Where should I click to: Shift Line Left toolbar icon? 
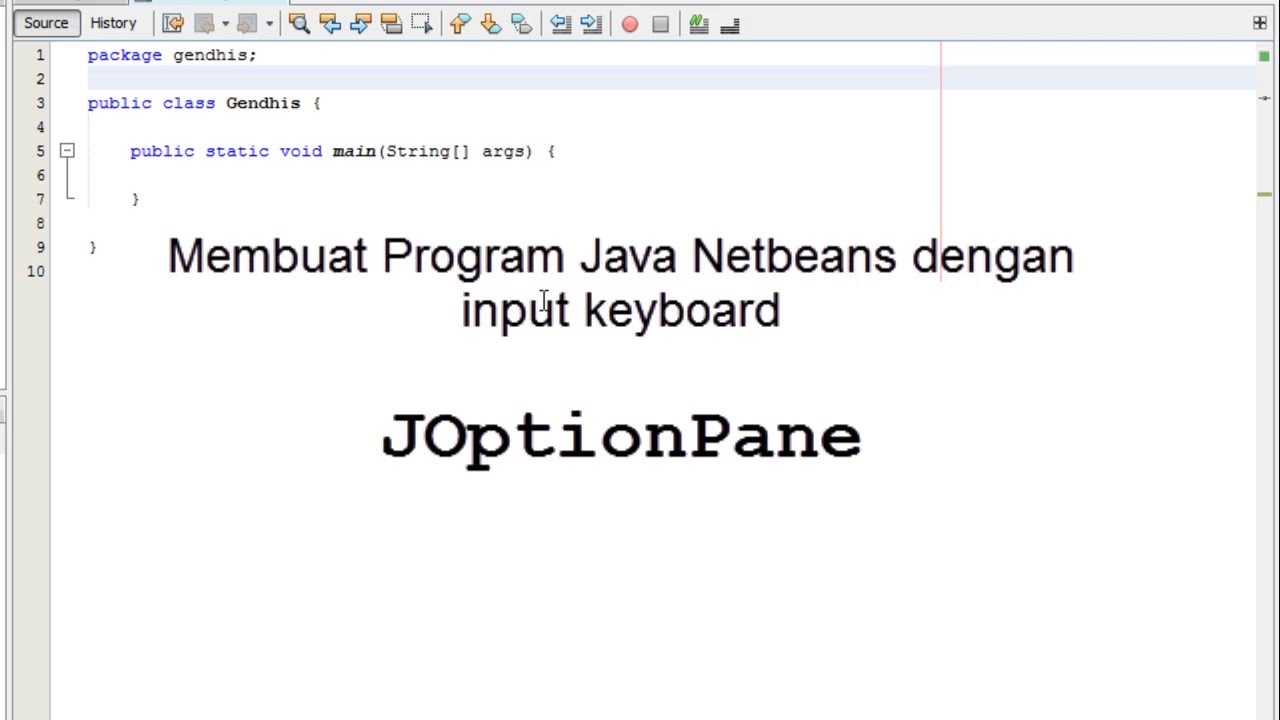[x=561, y=24]
